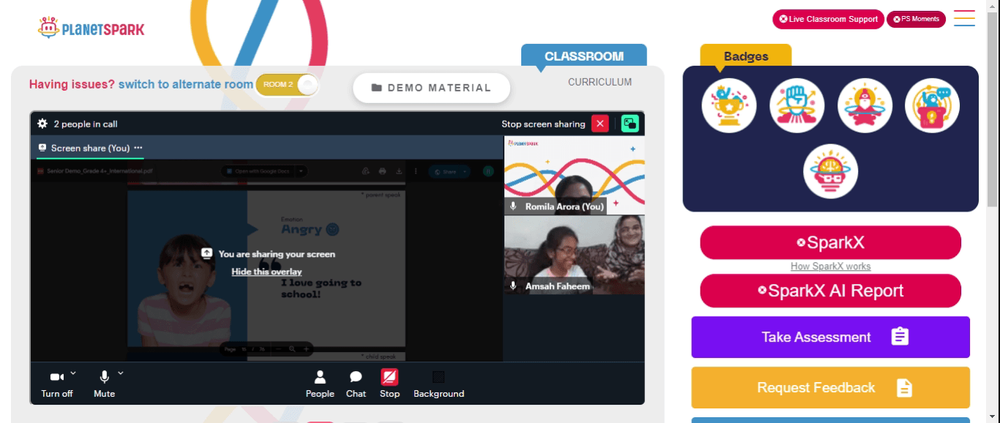Screen dimensions: 1000x423
Task: Switch to Curriculum tab
Action: tap(600, 82)
